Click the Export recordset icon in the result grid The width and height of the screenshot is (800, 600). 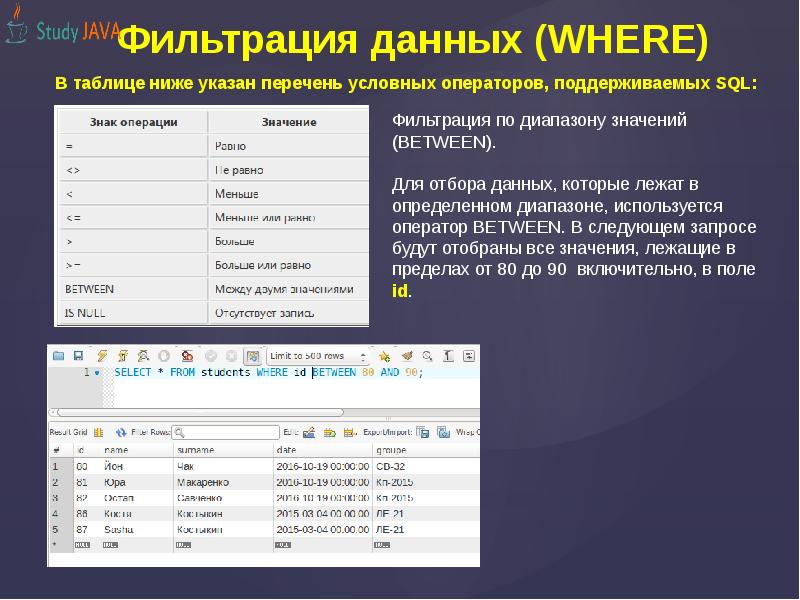coord(422,431)
